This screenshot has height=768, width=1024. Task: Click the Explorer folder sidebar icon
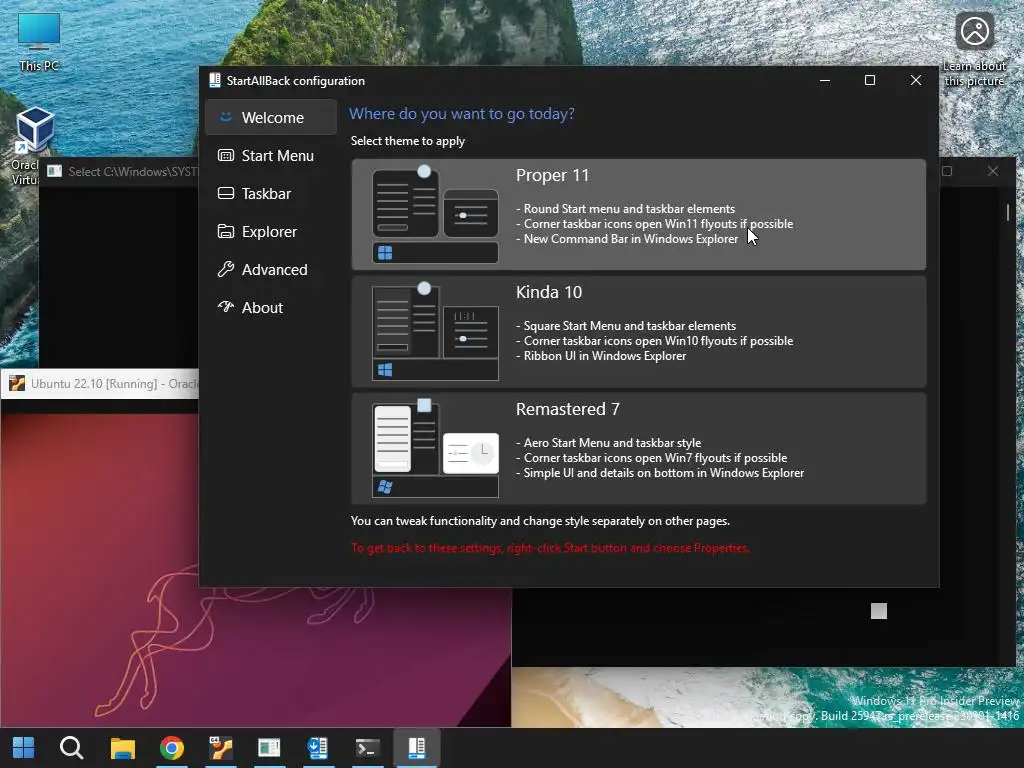(x=225, y=231)
